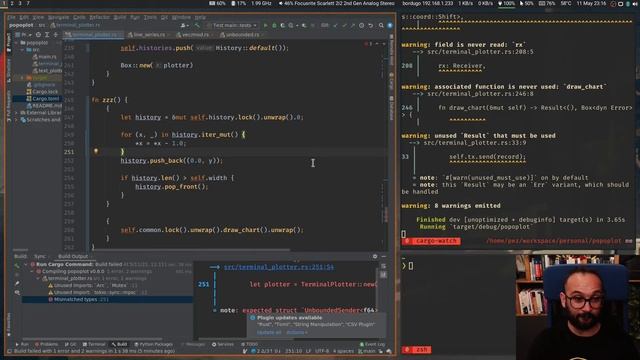The width and height of the screenshot is (640, 360).
Task: Show Git history clock icon
Action: pos(361,25)
